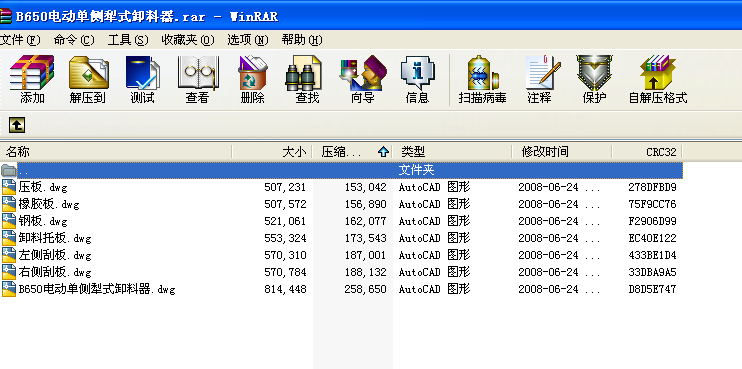The image size is (742, 369).
Task: Open the 查找 (Find) binoculars tool
Action: coord(303,72)
